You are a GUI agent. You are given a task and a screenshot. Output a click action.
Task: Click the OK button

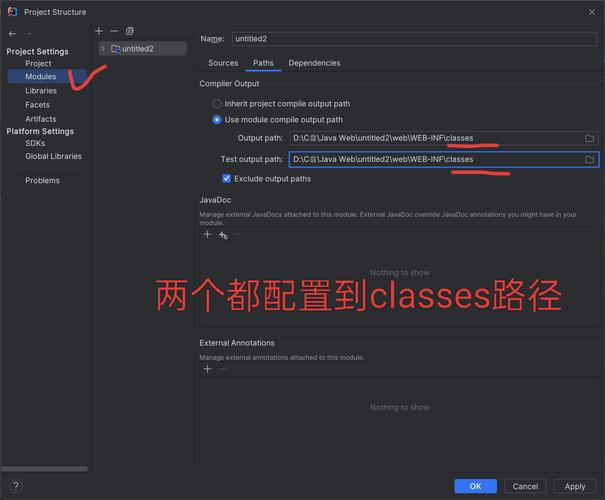tap(475, 486)
